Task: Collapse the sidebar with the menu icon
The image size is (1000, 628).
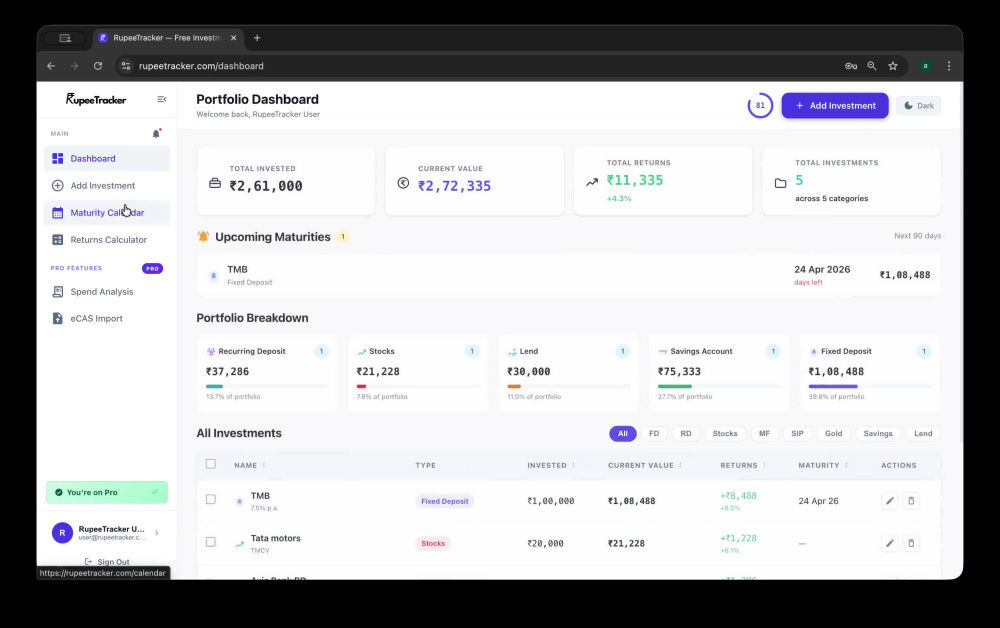Action: (x=161, y=99)
